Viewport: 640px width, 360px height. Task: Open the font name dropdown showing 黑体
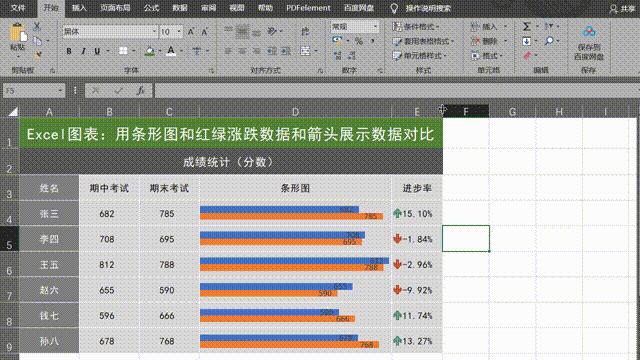coord(154,31)
